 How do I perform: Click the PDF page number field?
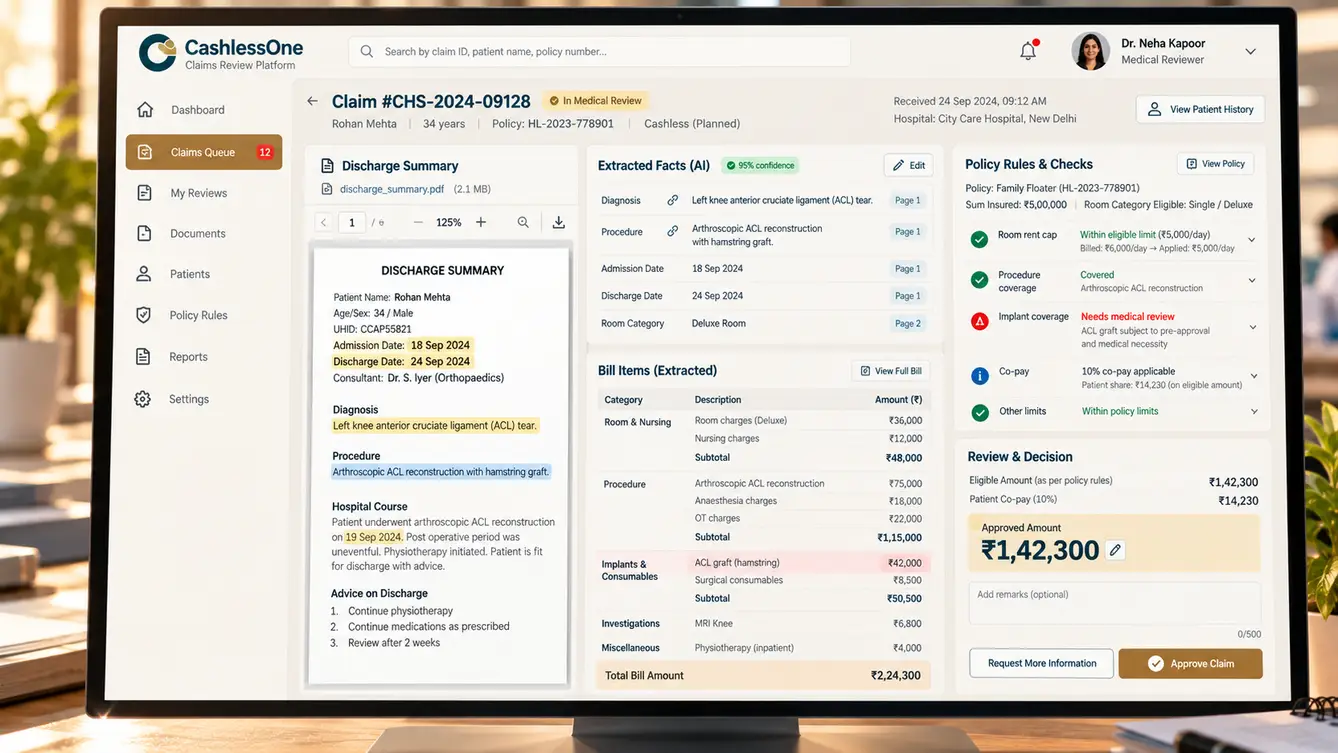(351, 223)
